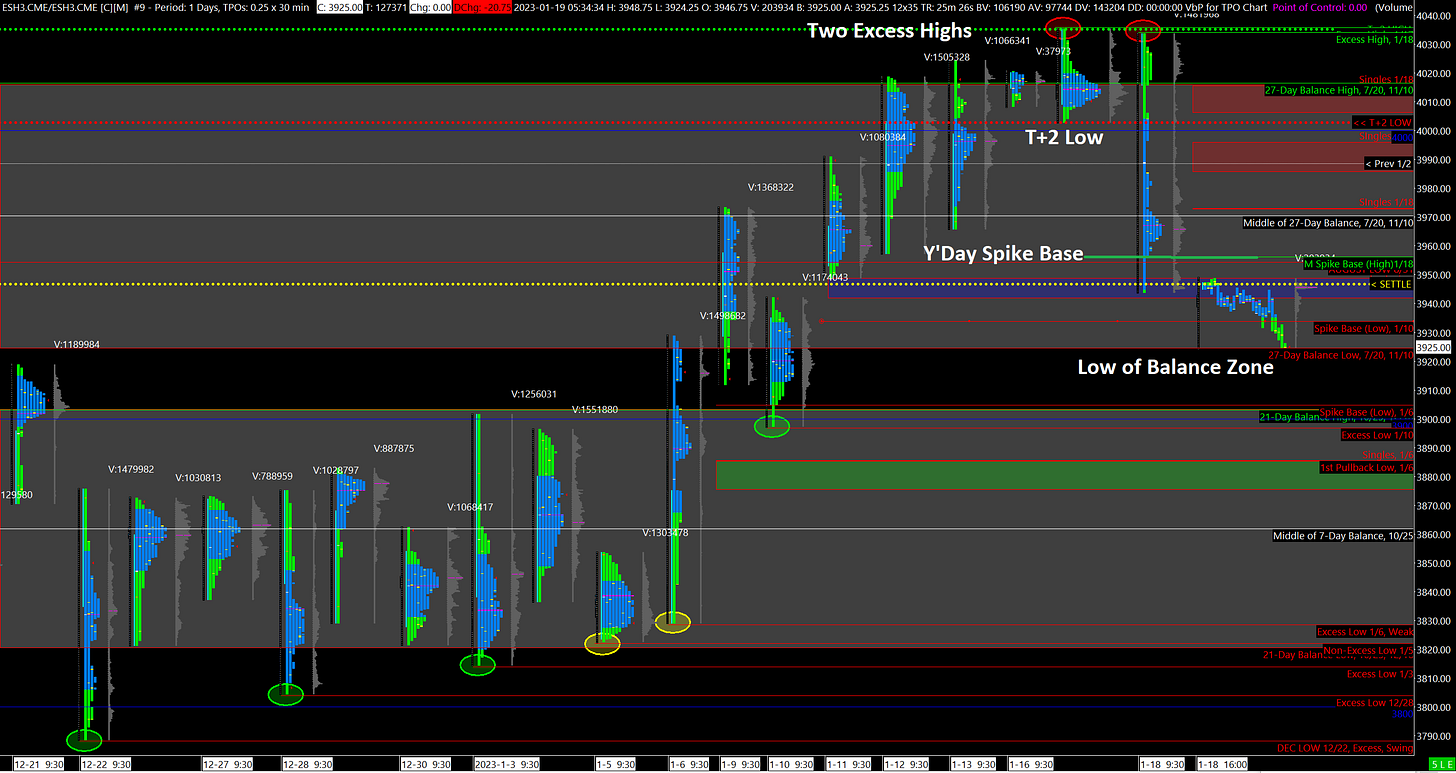Select the 1-18 16:00 date label

[1221, 764]
